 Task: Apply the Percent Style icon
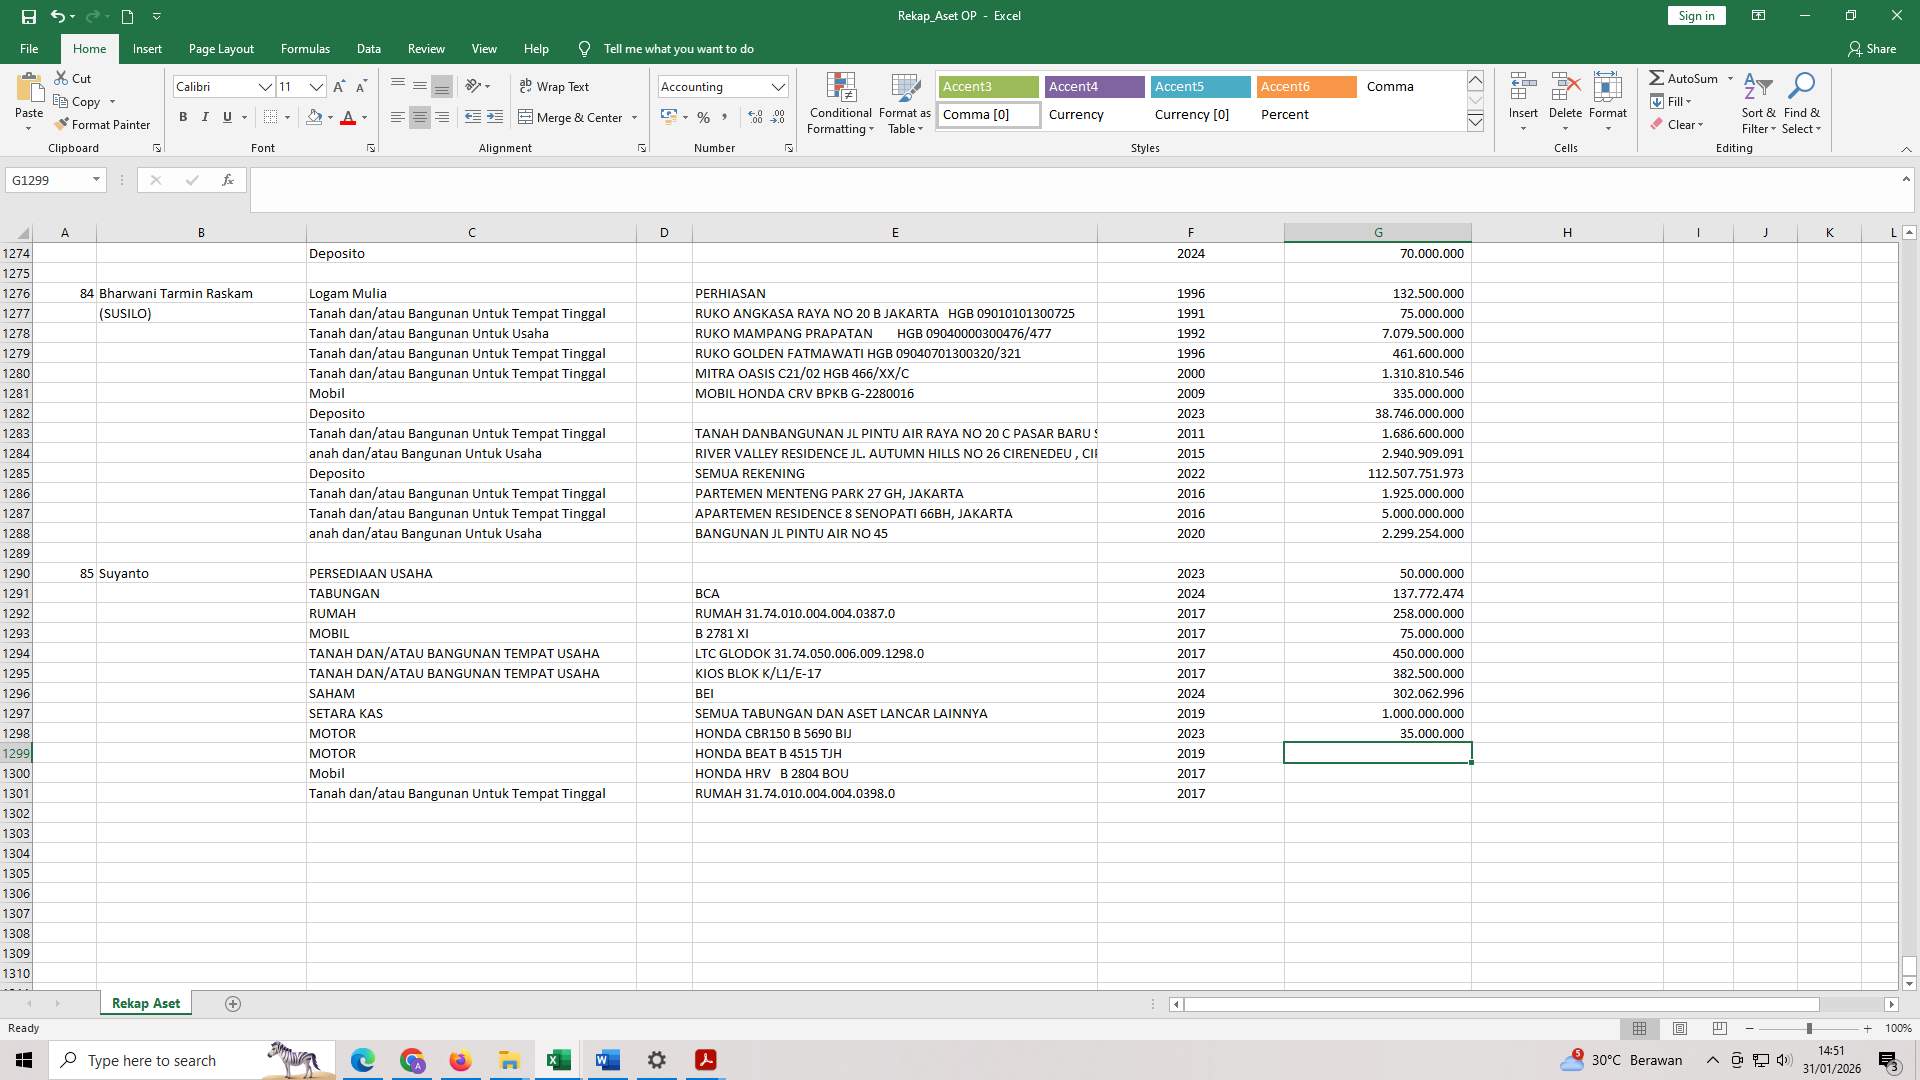coord(703,117)
